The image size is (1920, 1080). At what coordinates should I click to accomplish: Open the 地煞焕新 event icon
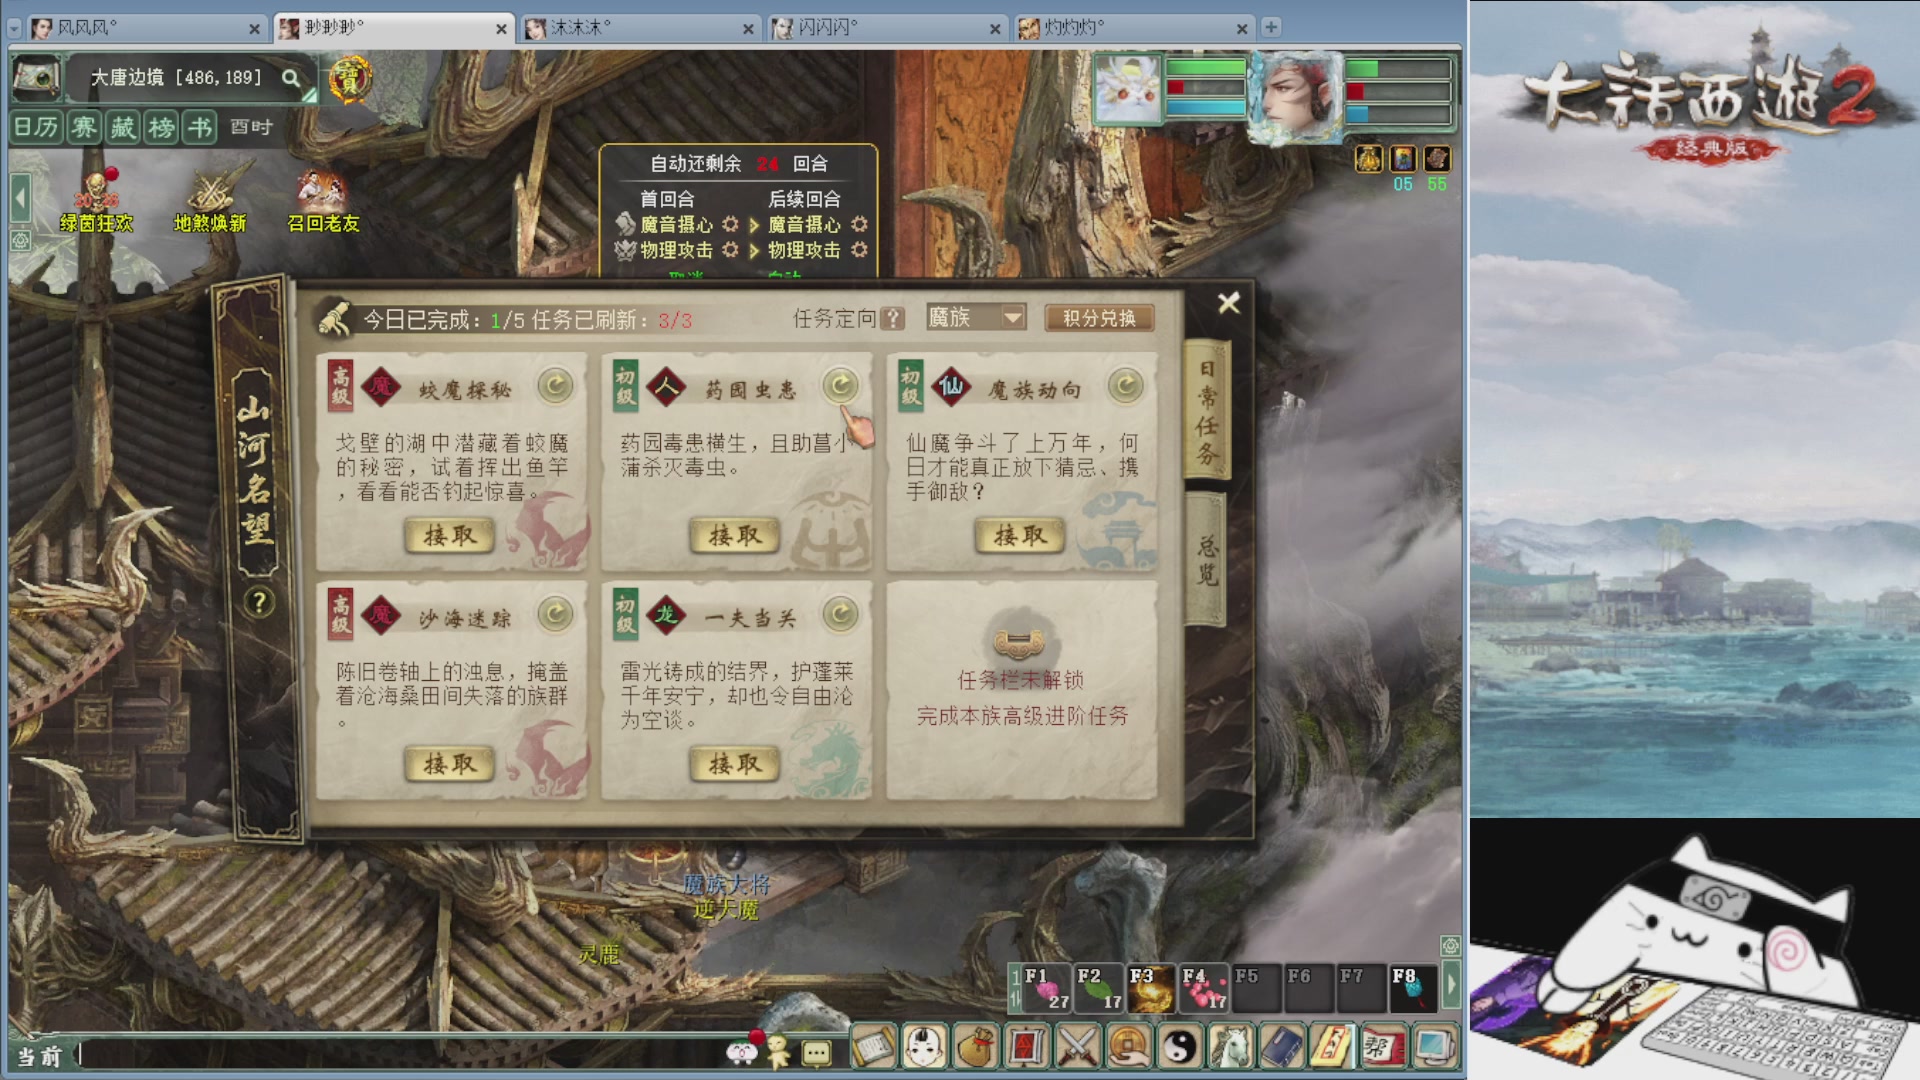click(210, 203)
